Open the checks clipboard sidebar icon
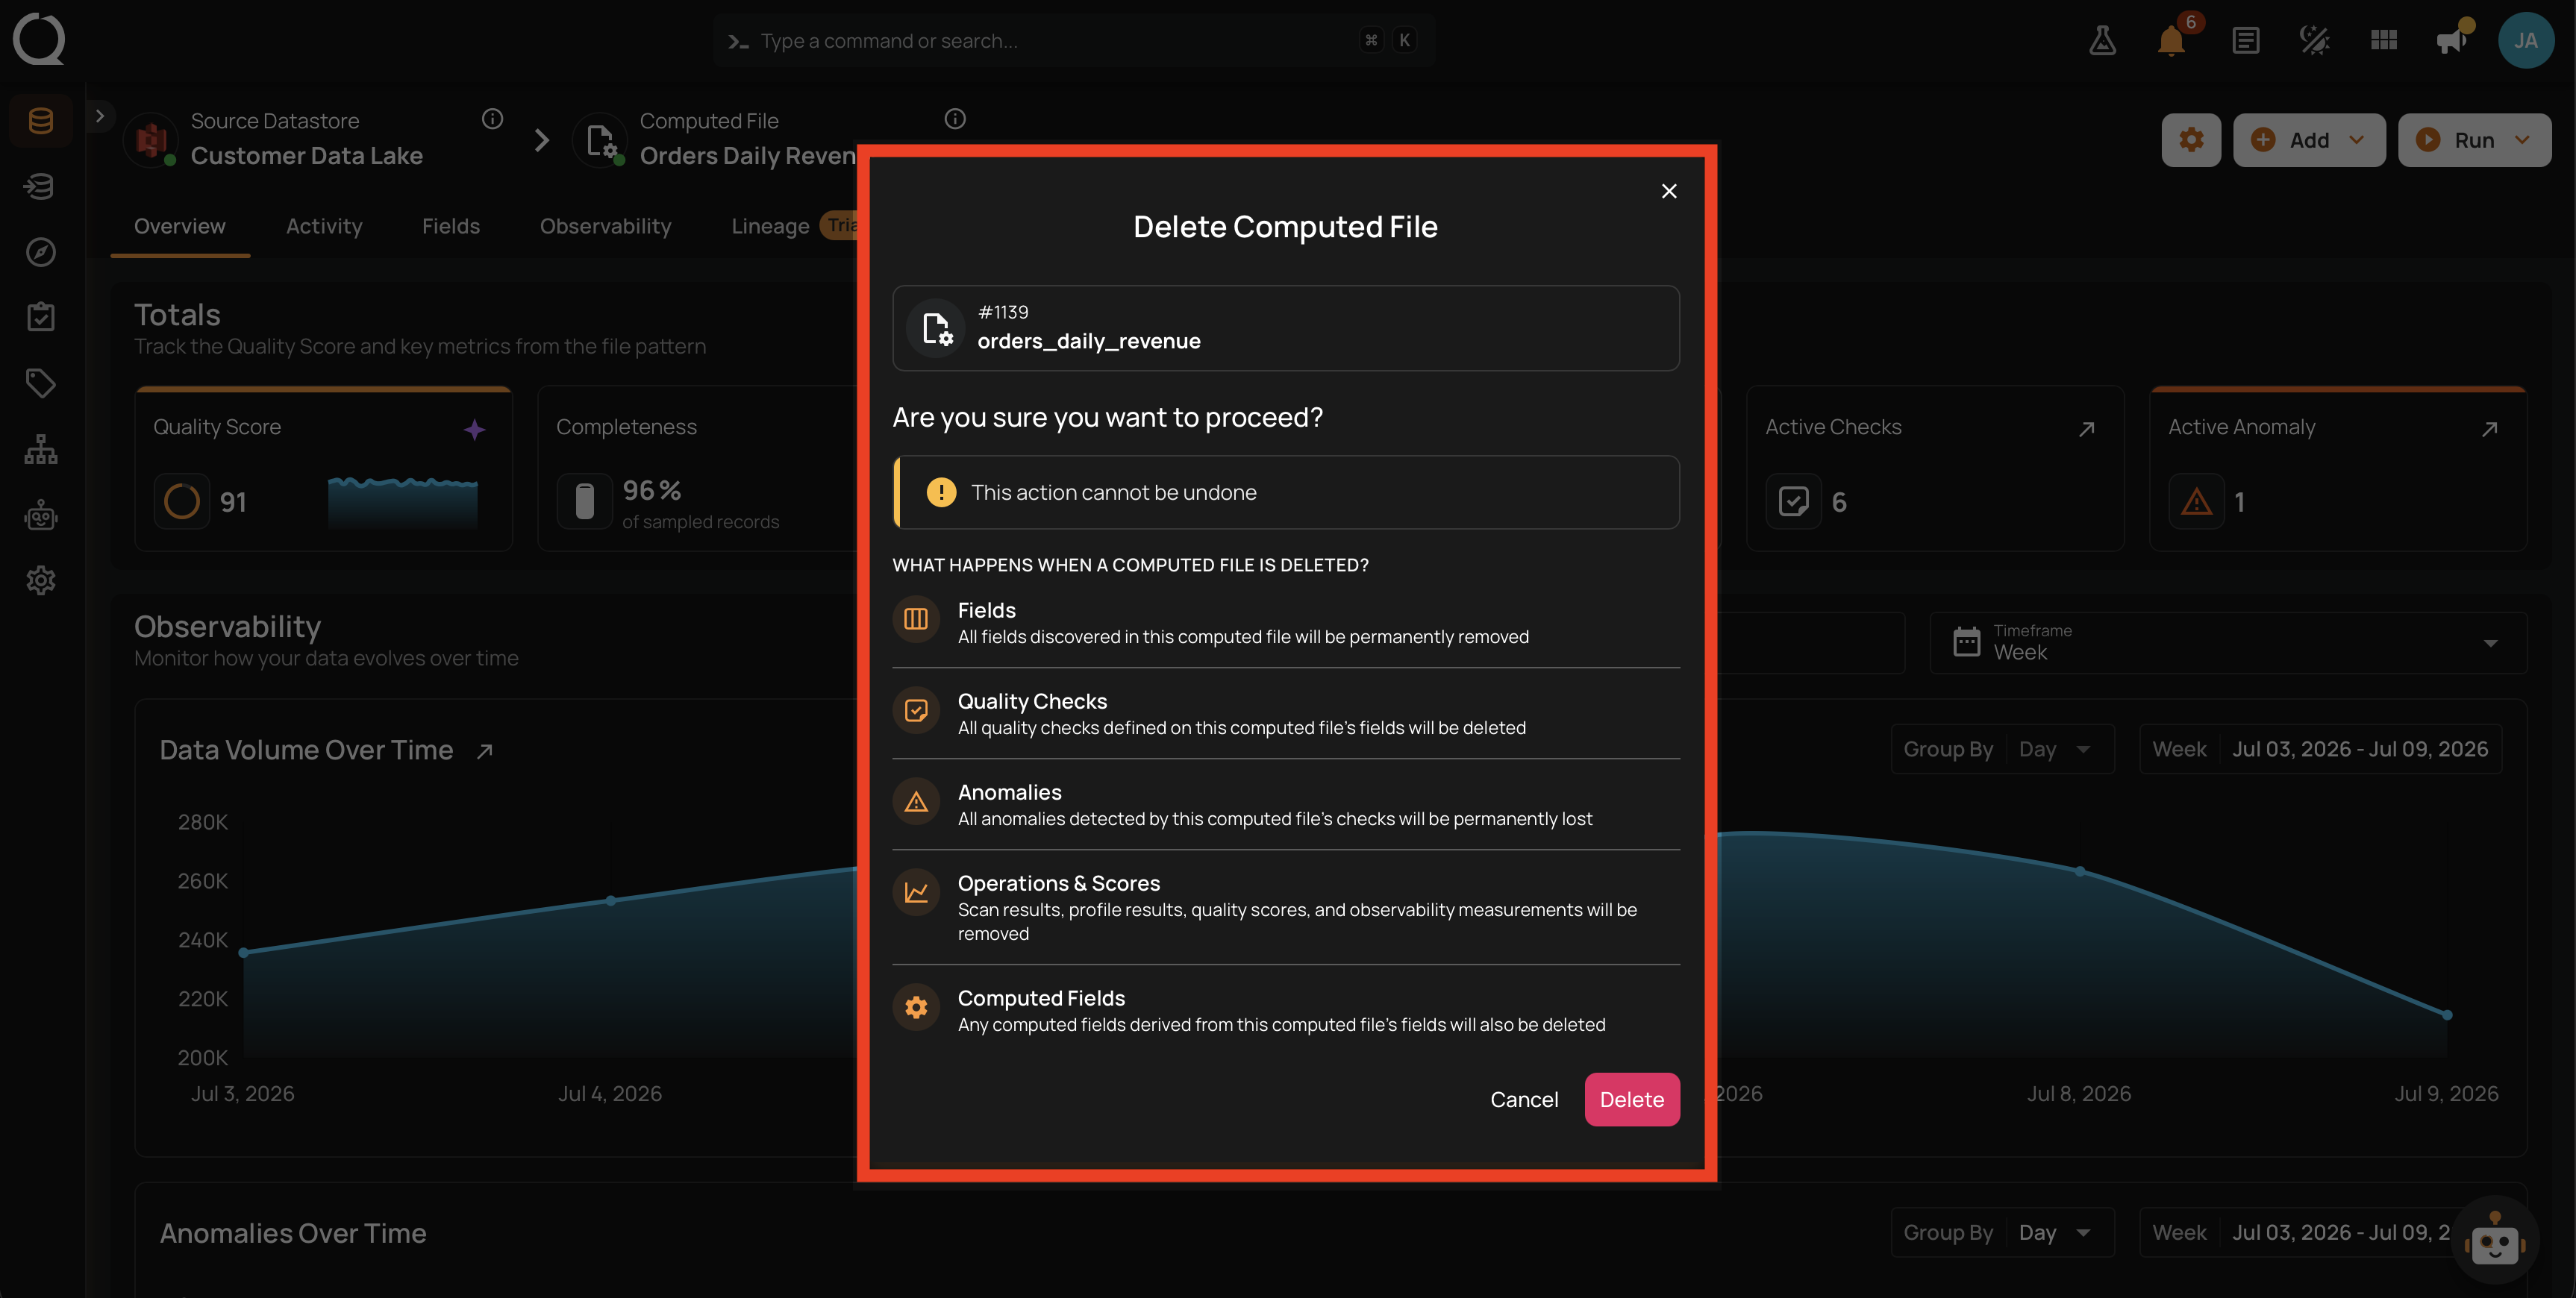The width and height of the screenshot is (2576, 1298). [41, 317]
